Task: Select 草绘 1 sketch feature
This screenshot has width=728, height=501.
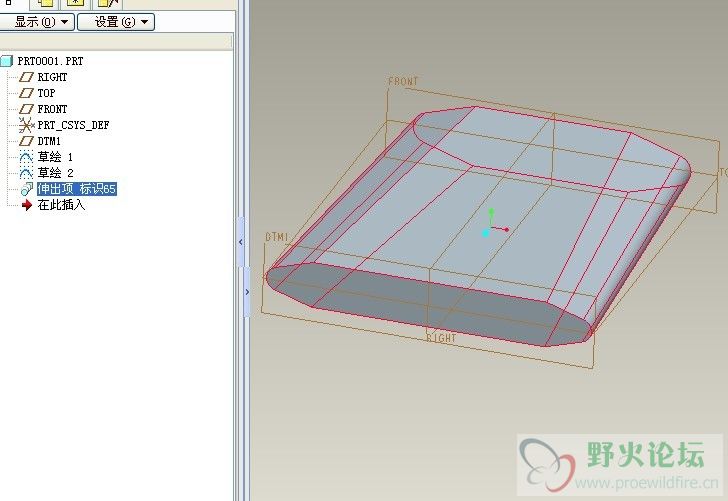Action: (55, 157)
